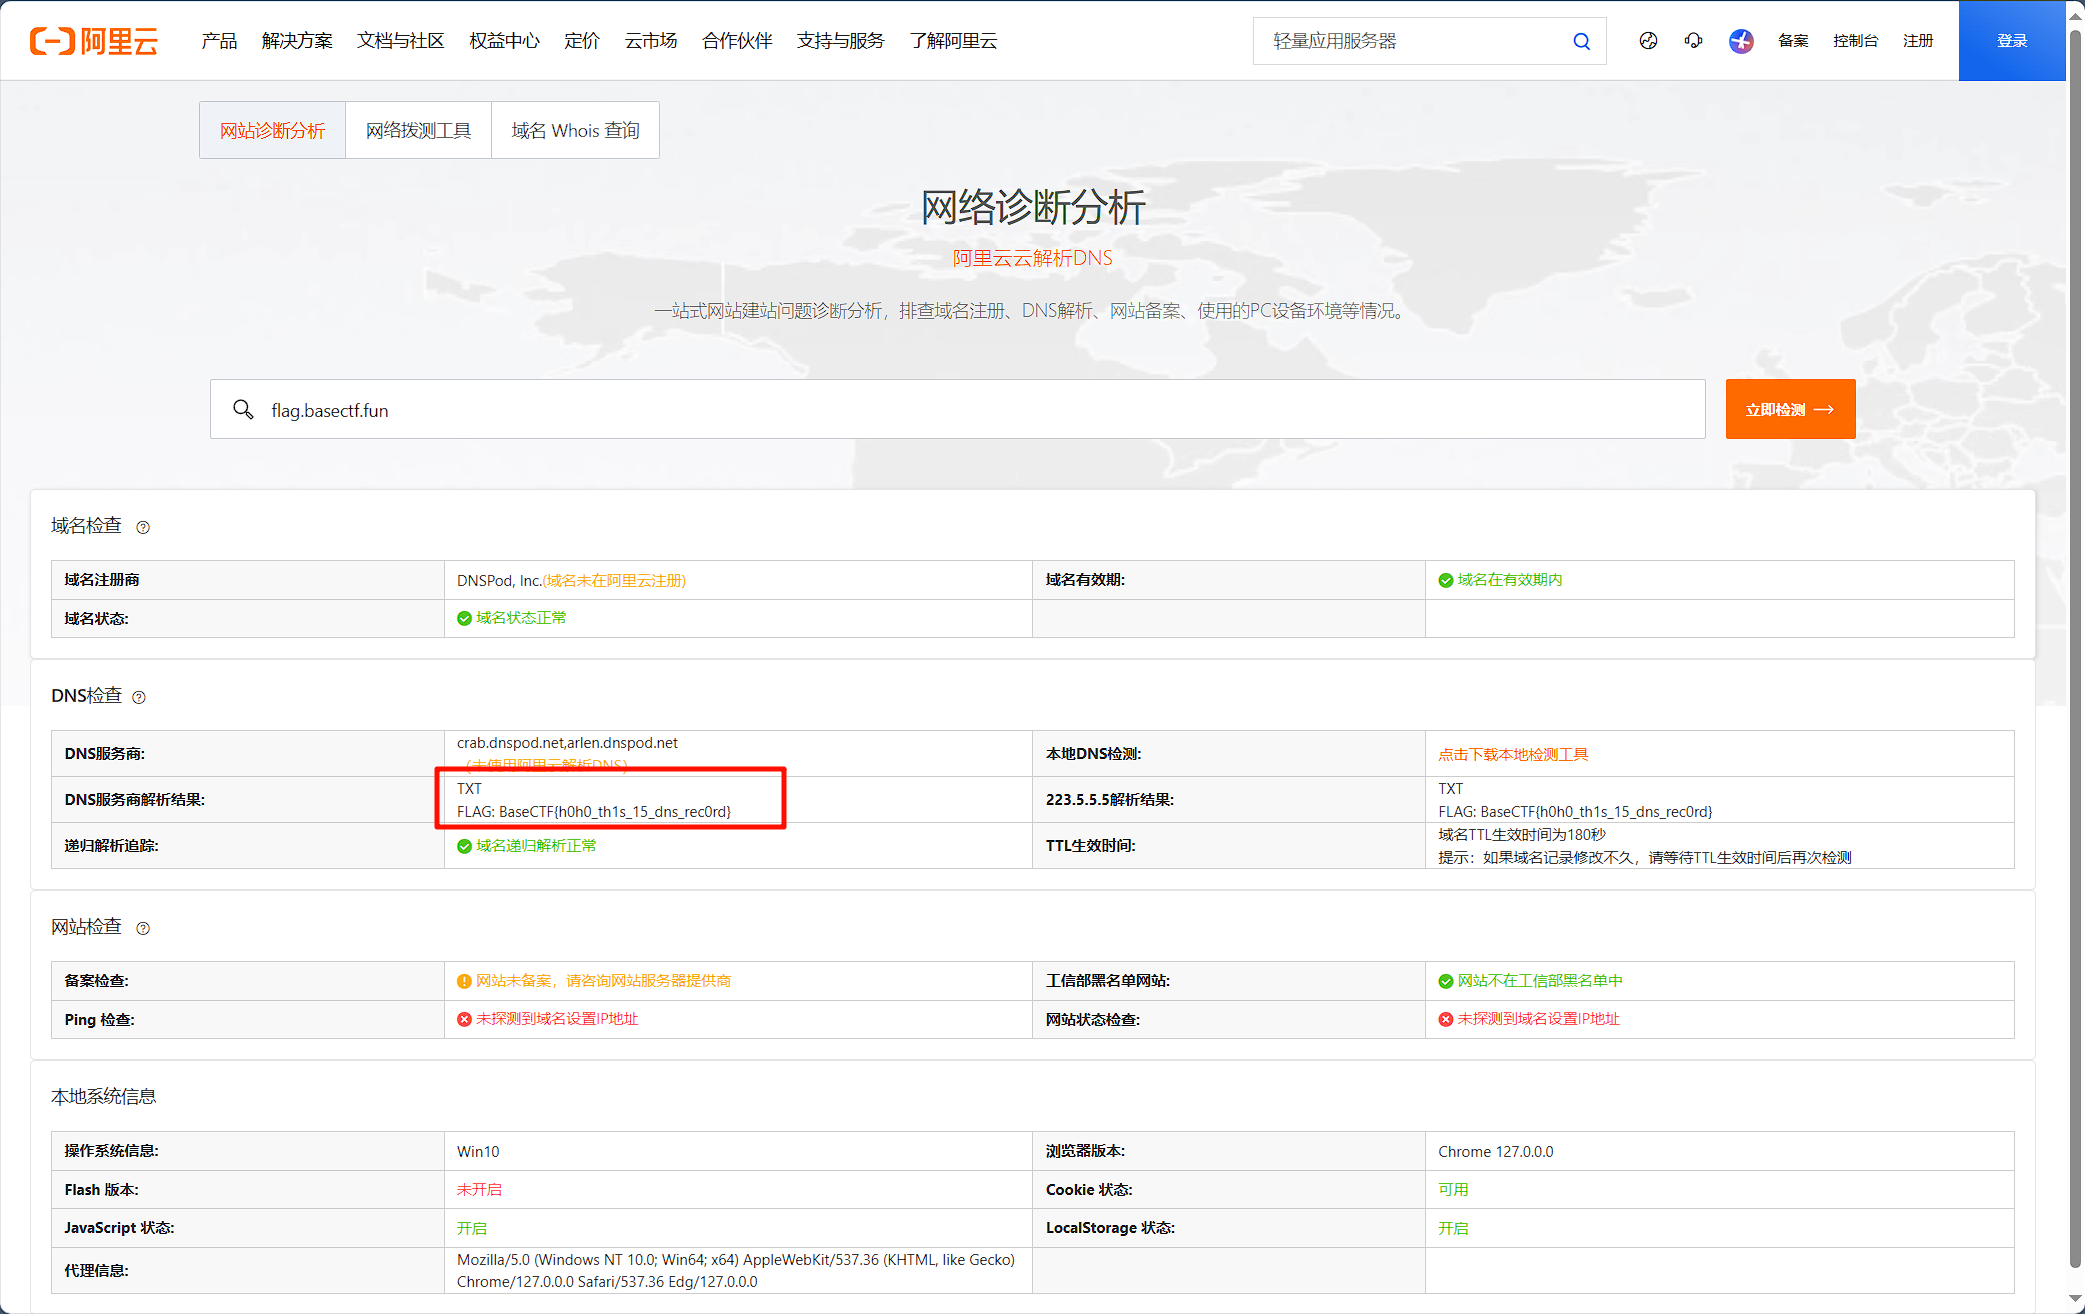This screenshot has height=1314, width=2085.
Task: Click 网站未备案，请咨询网站服务器提供商 warning
Action: [x=603, y=981]
